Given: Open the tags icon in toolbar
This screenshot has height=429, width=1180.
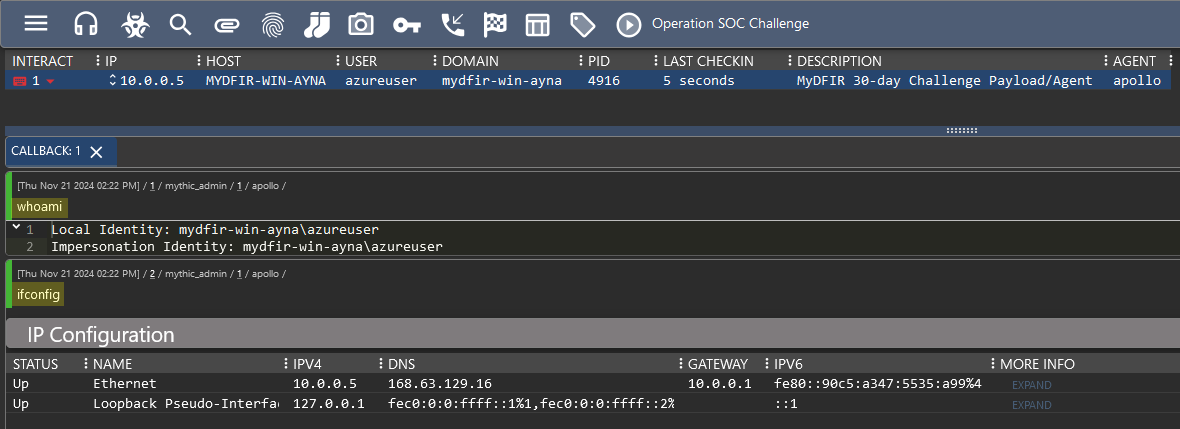Looking at the screenshot, I should [582, 24].
